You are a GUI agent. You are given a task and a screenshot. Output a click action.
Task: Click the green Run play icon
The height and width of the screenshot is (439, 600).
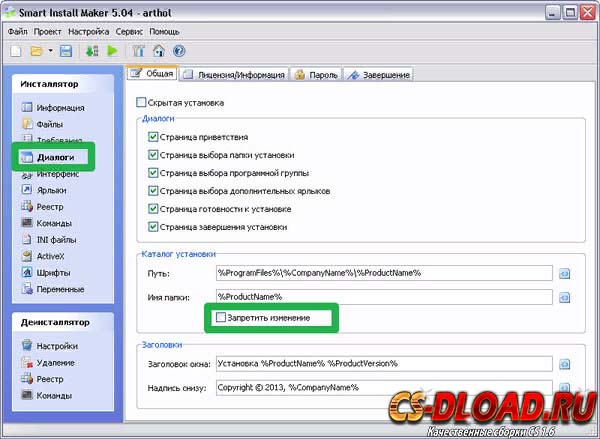[x=112, y=51]
